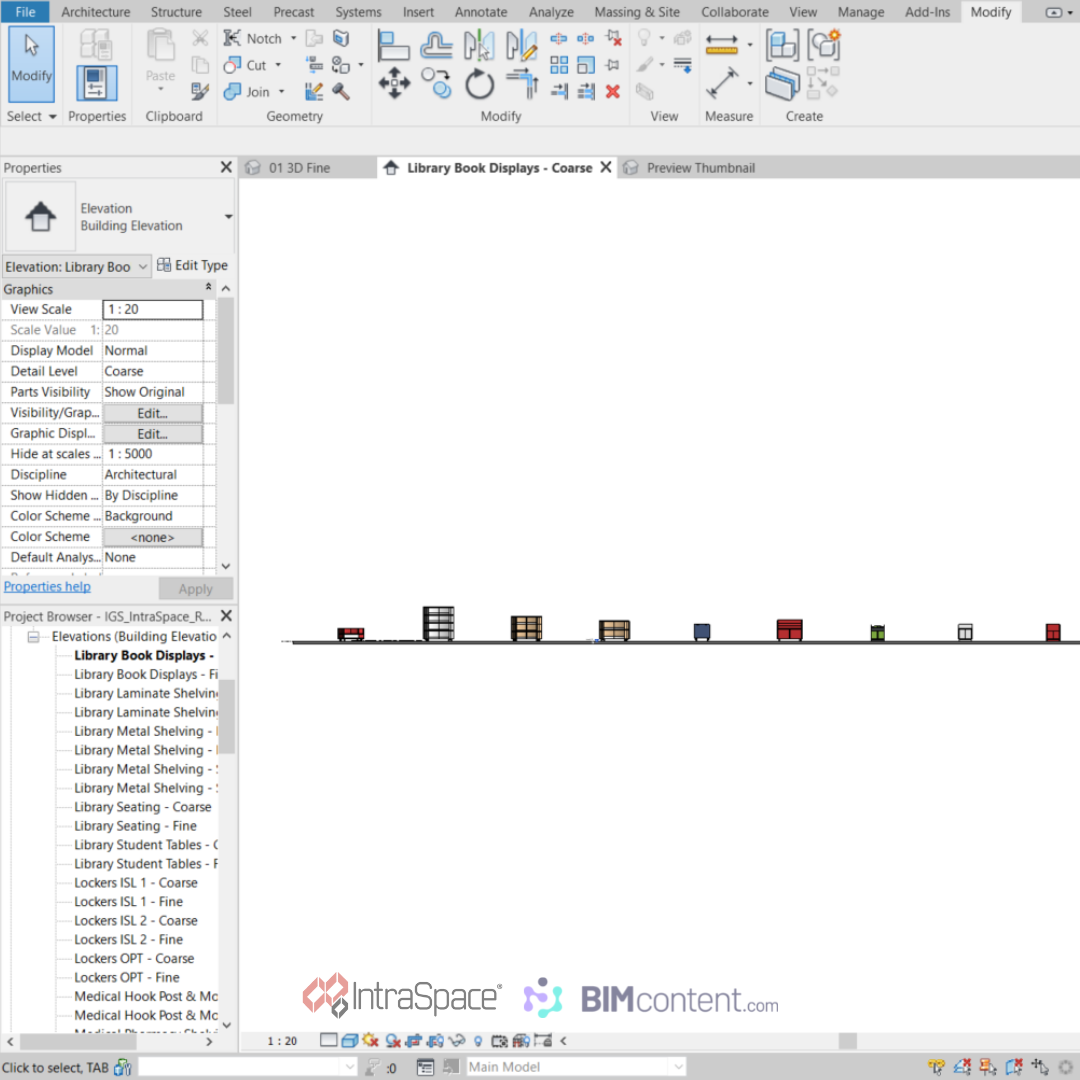The height and width of the screenshot is (1080, 1080).
Task: Click the Edit Type button
Action: (x=192, y=266)
